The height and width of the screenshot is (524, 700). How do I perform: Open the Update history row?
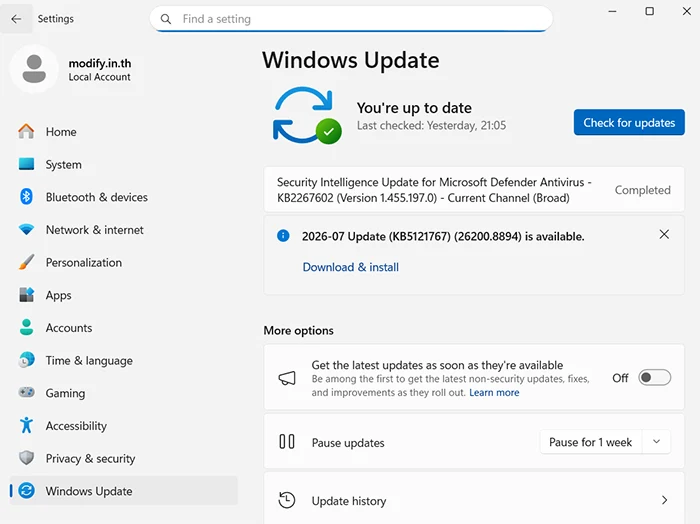click(x=474, y=498)
